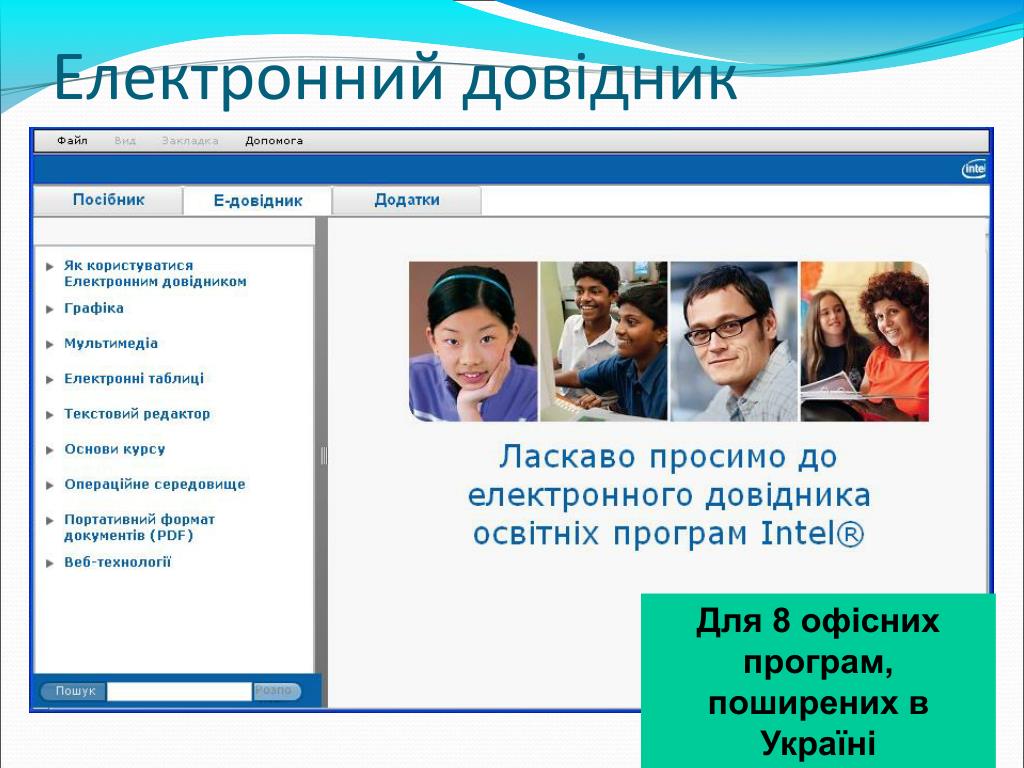Open the Мультимедіа topic
The width and height of the screenshot is (1024, 768).
click(x=111, y=344)
